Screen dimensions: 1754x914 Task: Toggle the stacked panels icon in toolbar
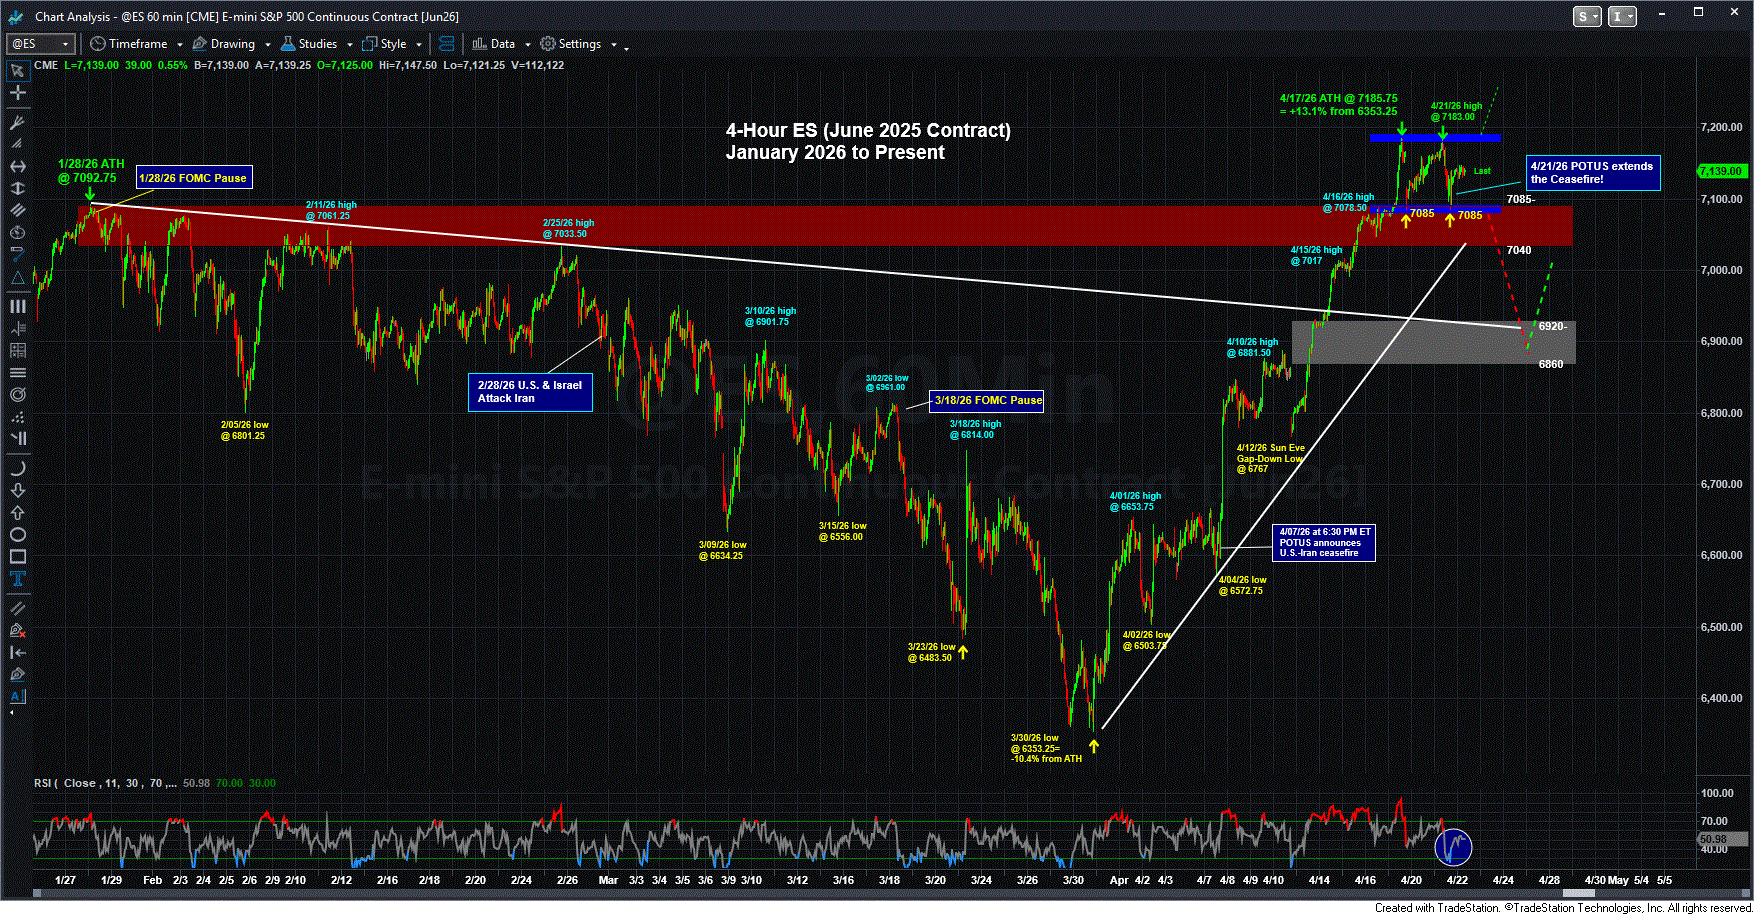[447, 44]
